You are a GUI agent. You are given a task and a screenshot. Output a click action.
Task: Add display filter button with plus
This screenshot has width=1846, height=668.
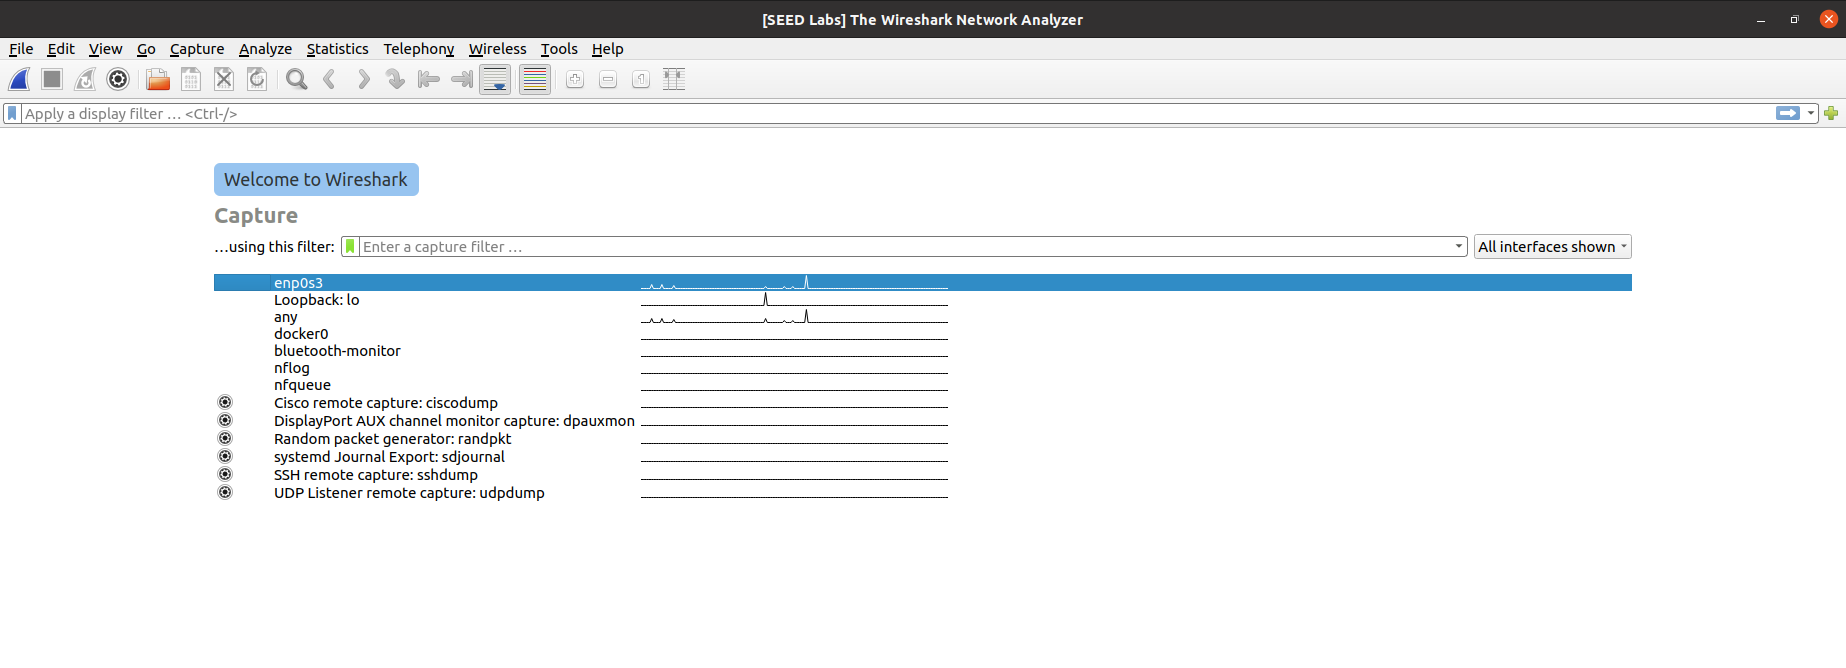tap(1831, 114)
